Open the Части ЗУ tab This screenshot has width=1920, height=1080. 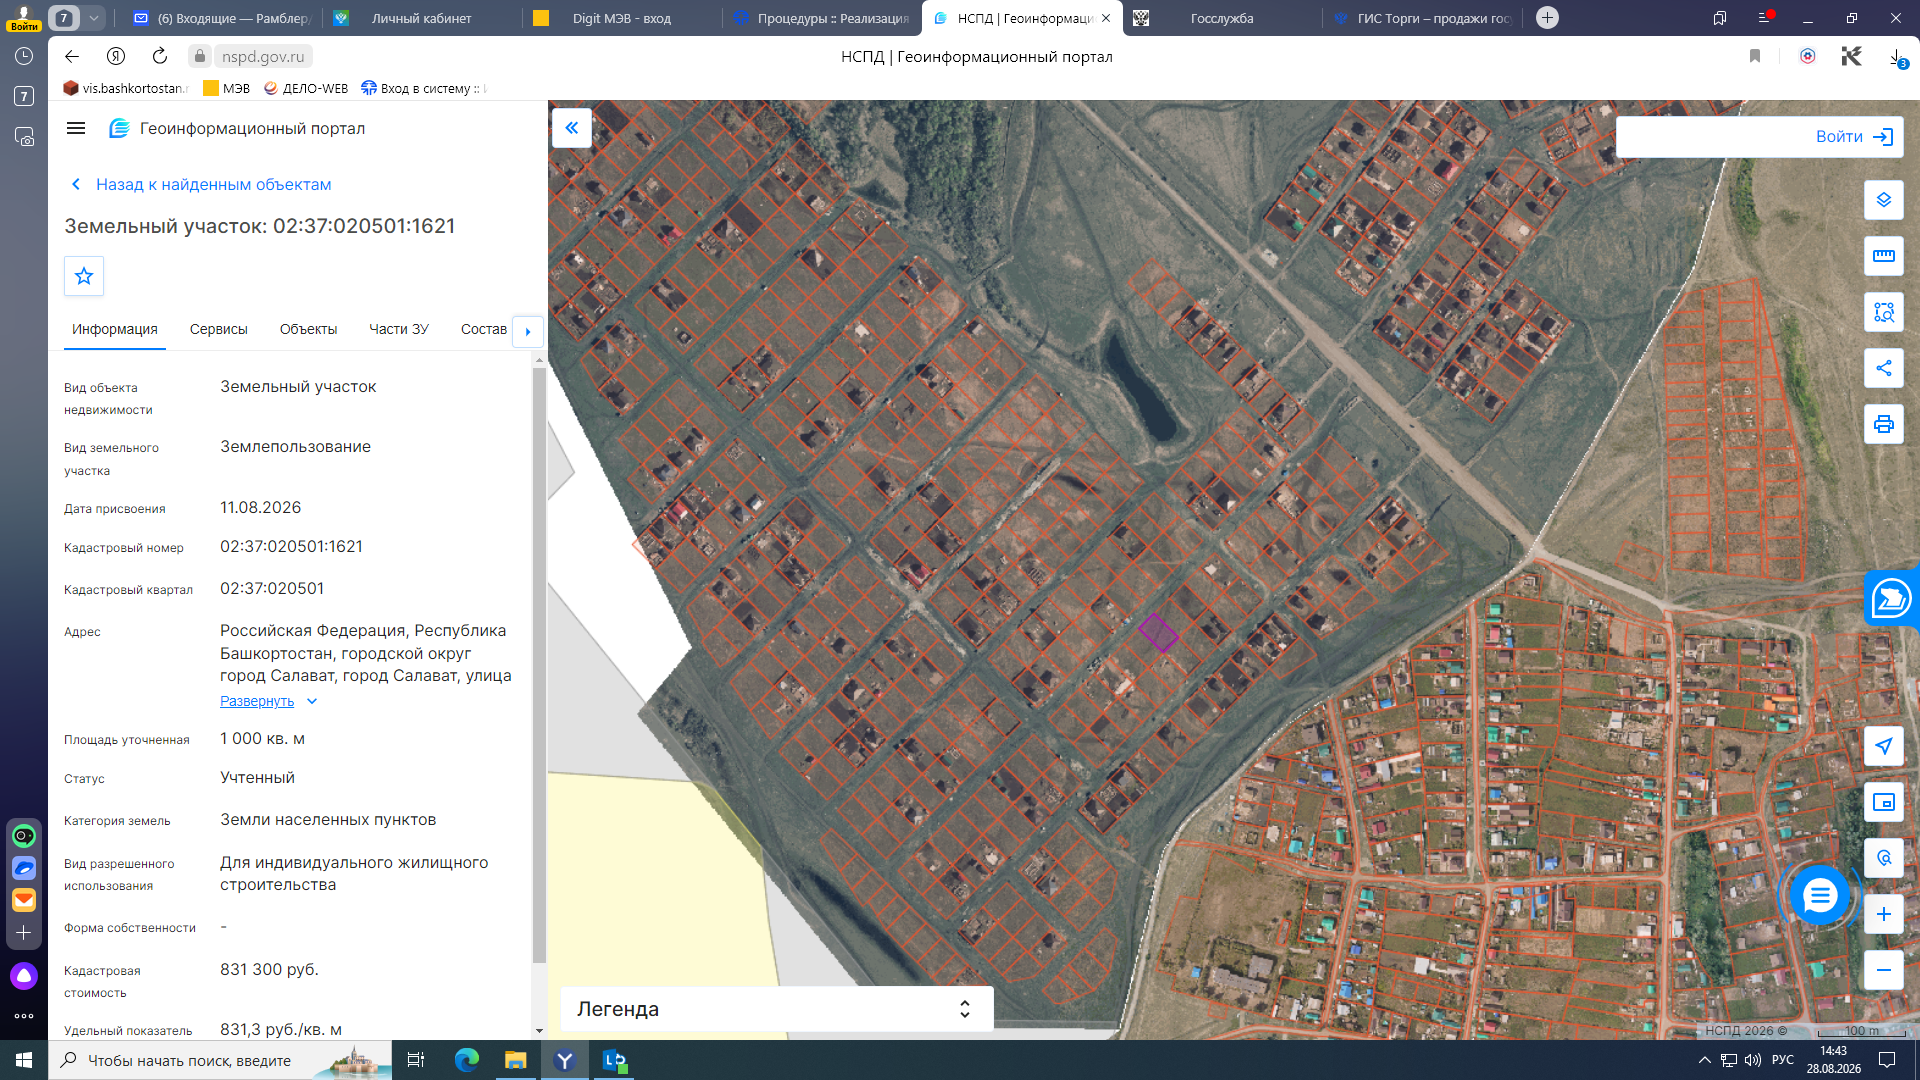pos(398,329)
